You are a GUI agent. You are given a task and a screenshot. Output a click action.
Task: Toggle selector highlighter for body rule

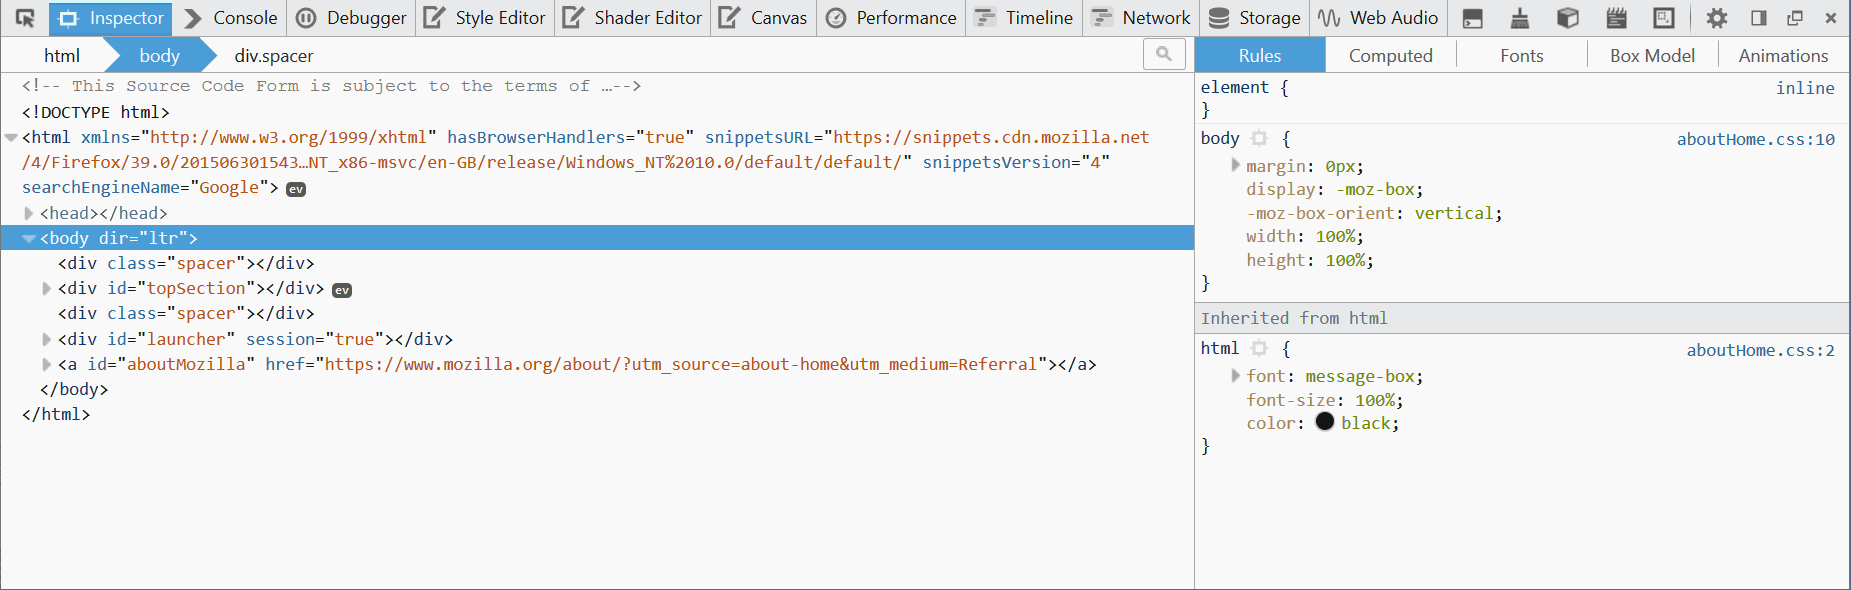[x=1259, y=138]
